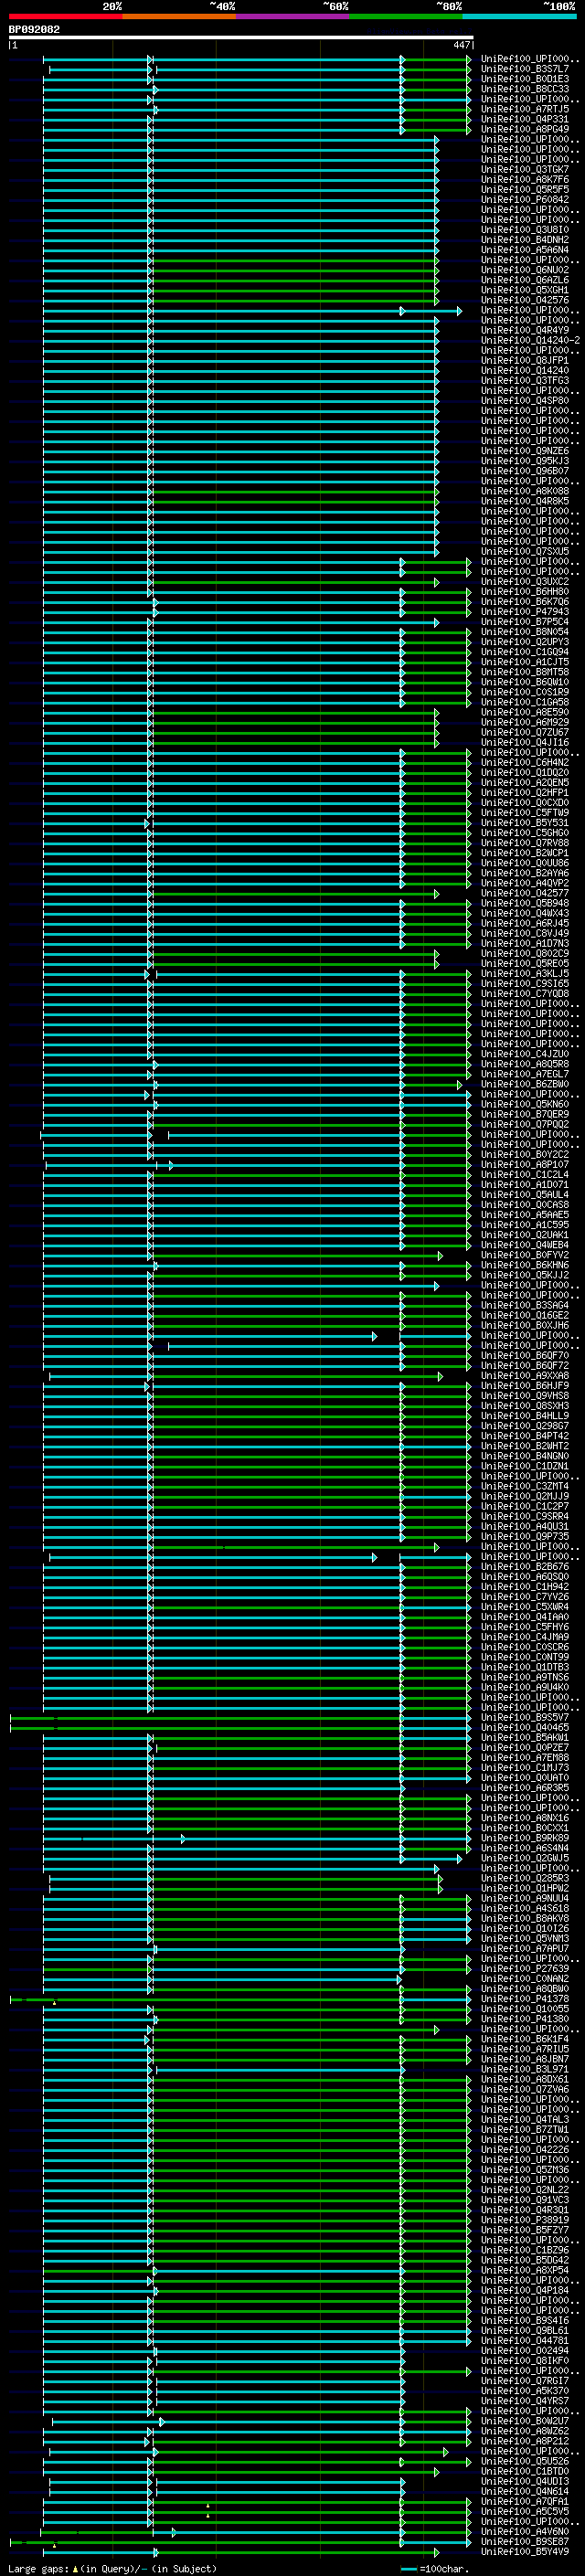Open hit UniRef100_B0D1E3
The image size is (585, 2576).
[525, 79]
